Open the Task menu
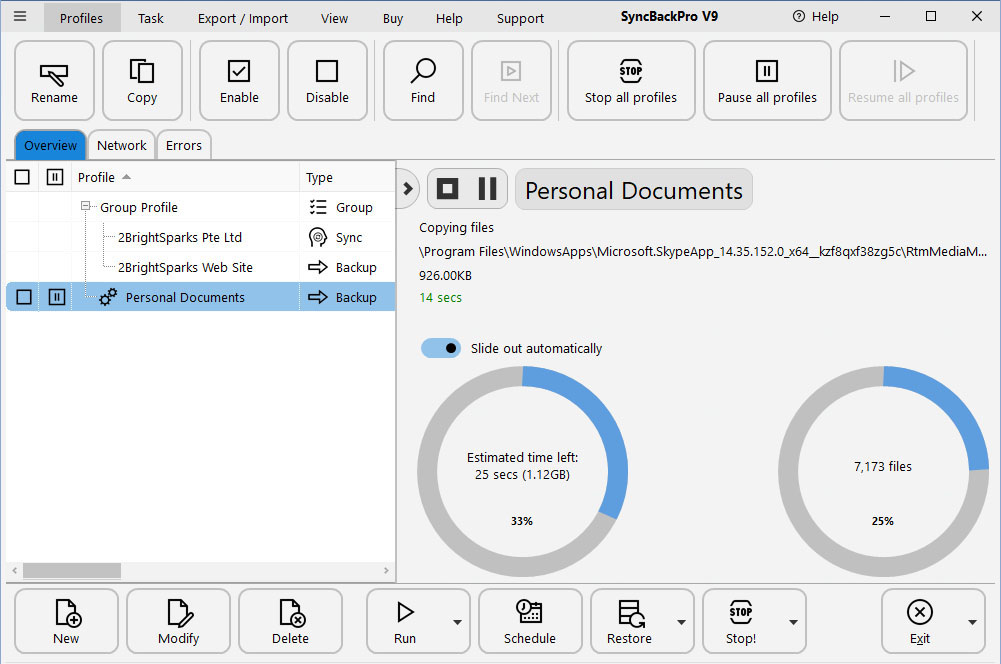 tap(151, 18)
